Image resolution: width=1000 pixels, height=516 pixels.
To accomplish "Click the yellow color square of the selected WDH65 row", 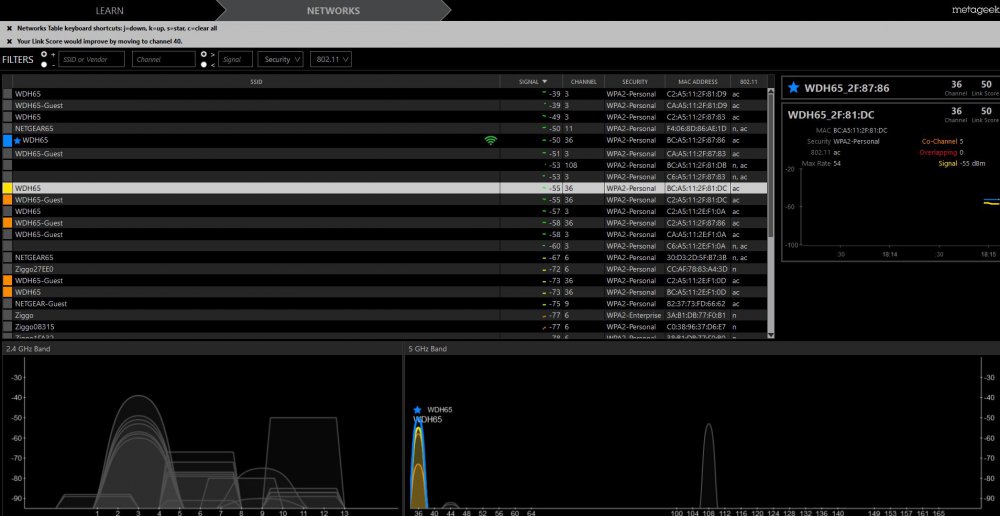I will click(8, 188).
